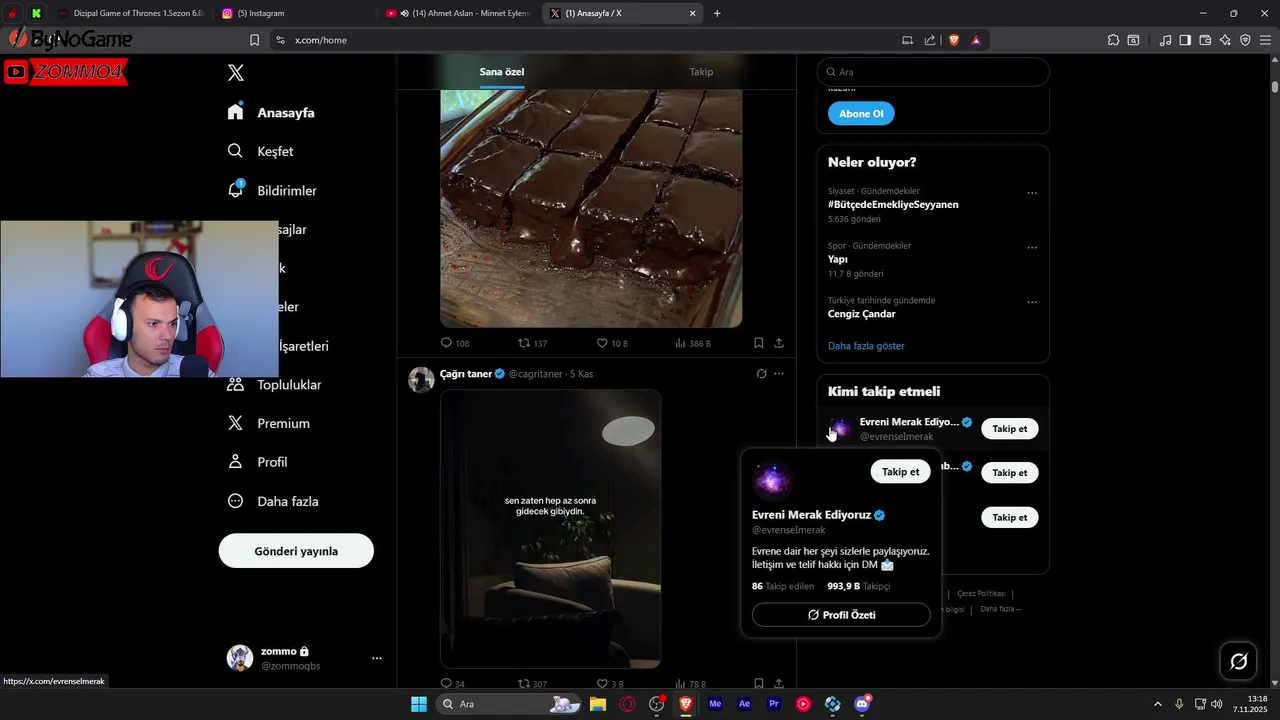Open Brave Wallet icon
Screen dimensions: 1280x720
click(x=1205, y=40)
